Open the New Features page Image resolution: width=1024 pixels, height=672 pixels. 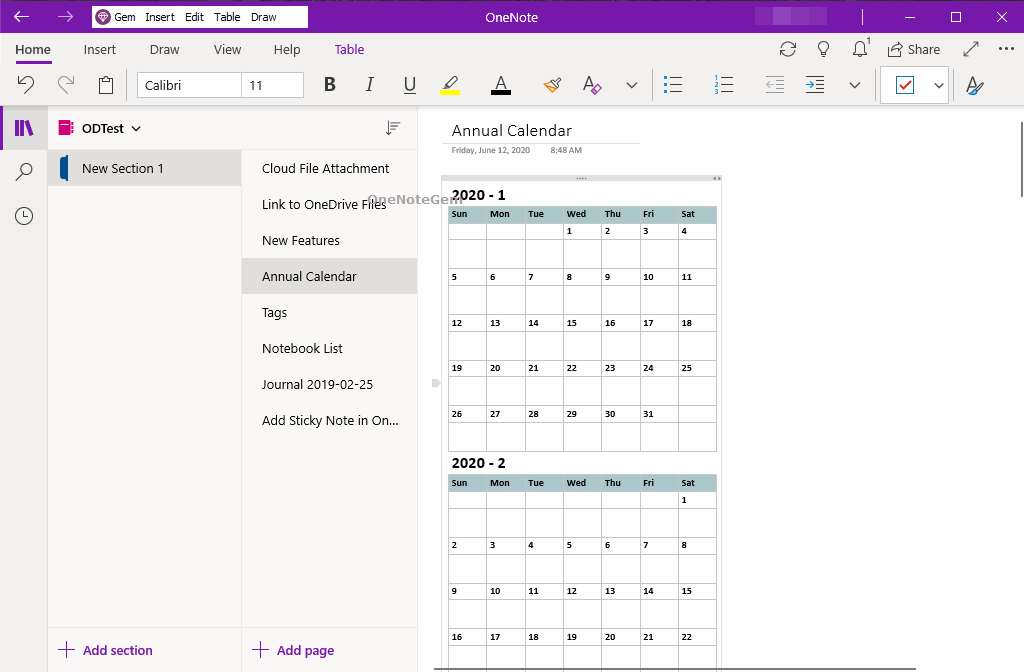click(330, 240)
